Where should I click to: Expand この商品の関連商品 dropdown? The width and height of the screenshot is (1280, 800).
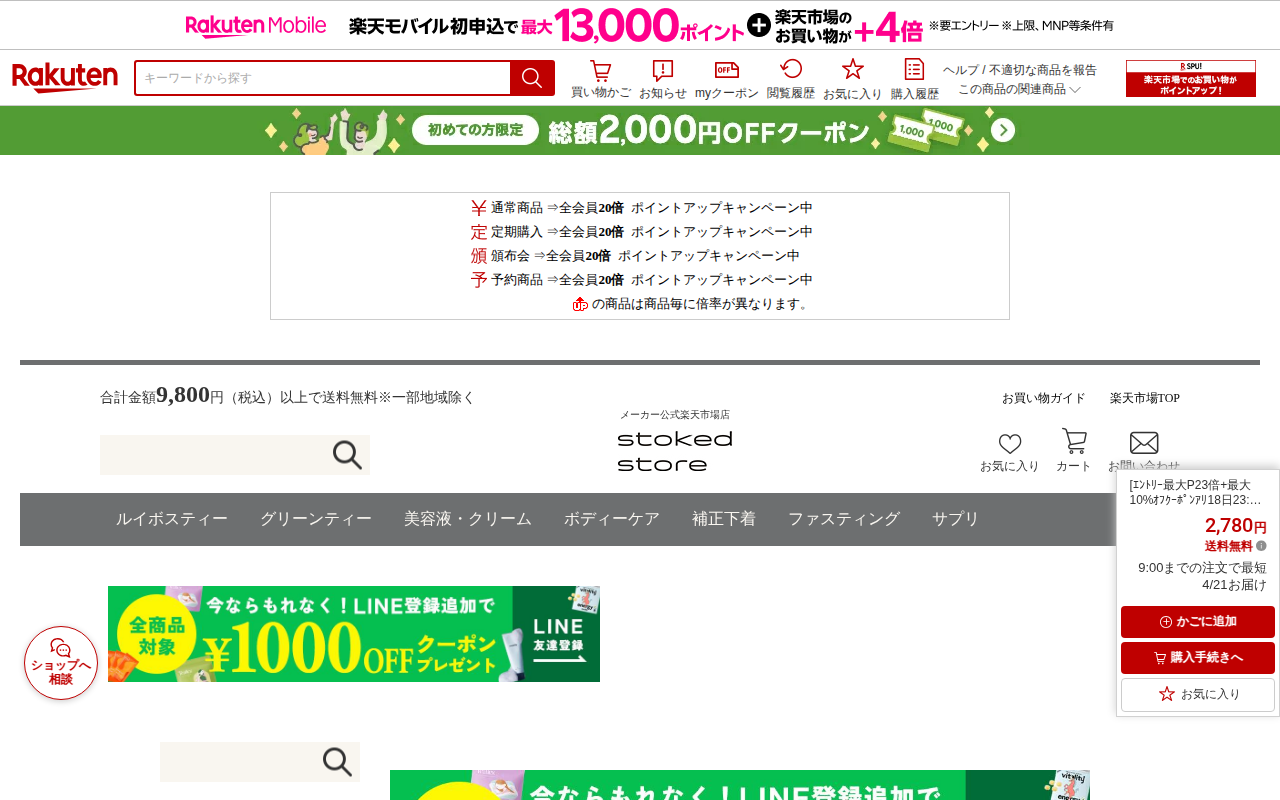[x=1019, y=89]
